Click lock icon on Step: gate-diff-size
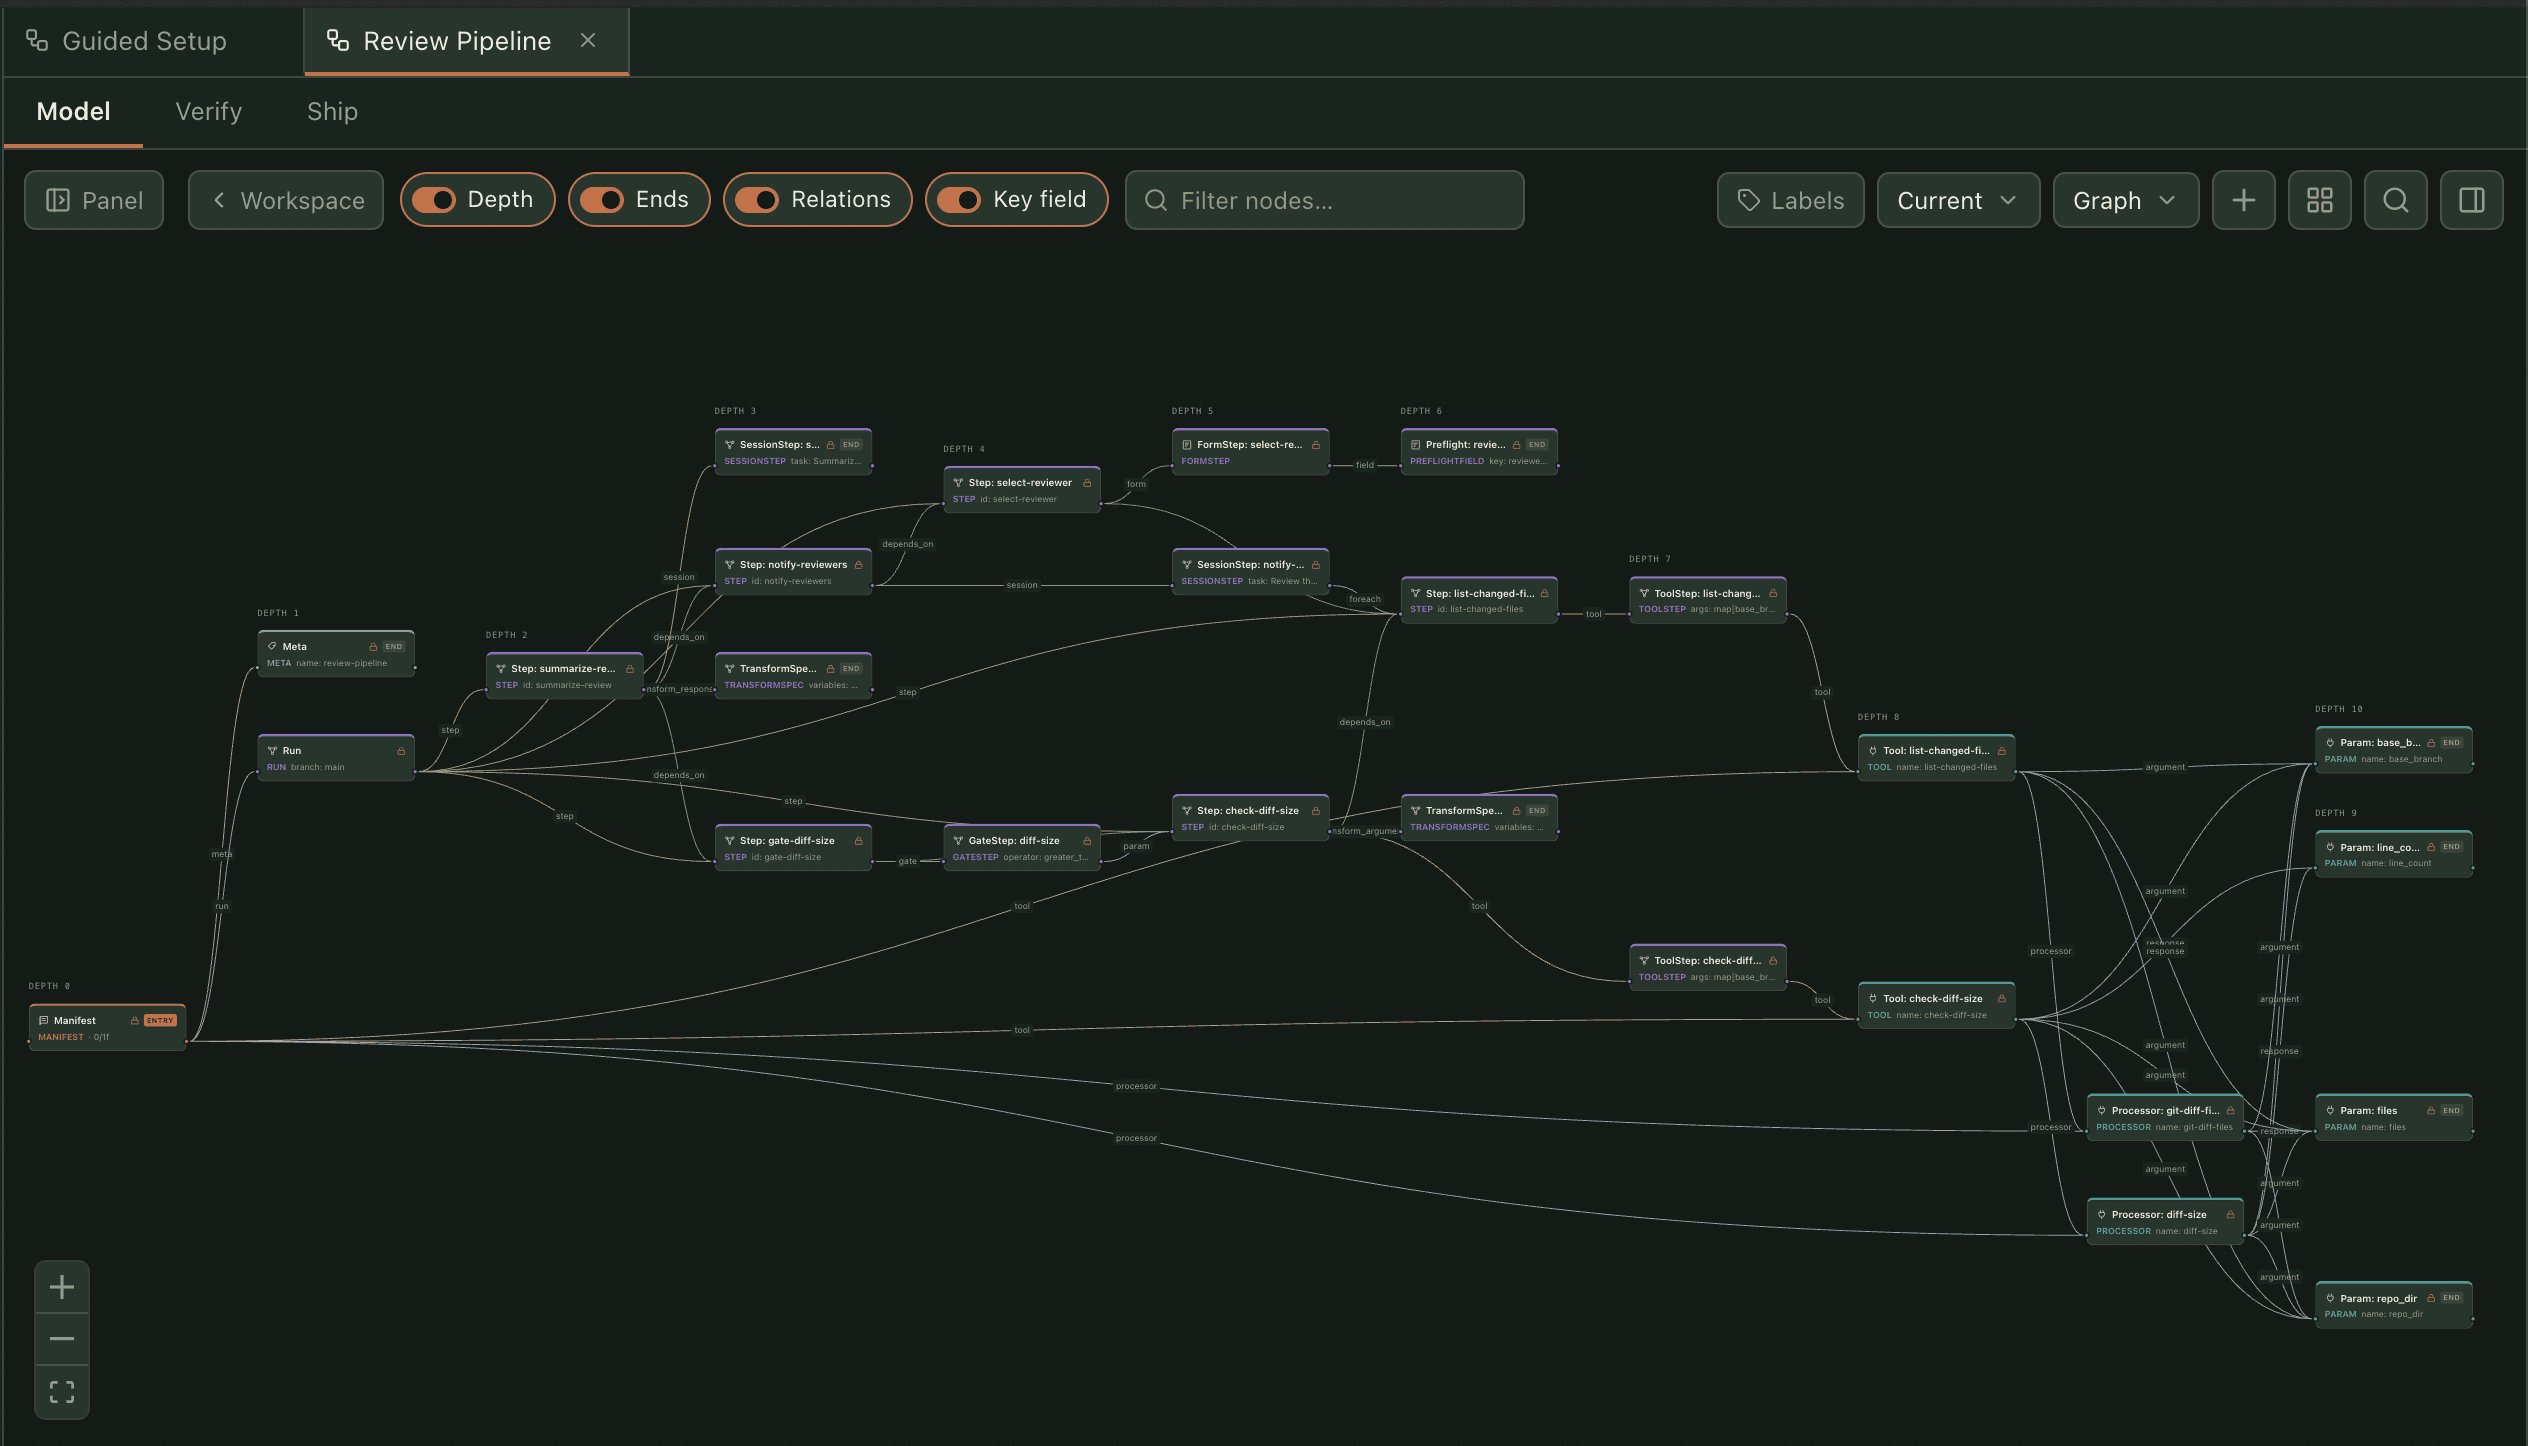 pyautogui.click(x=858, y=841)
